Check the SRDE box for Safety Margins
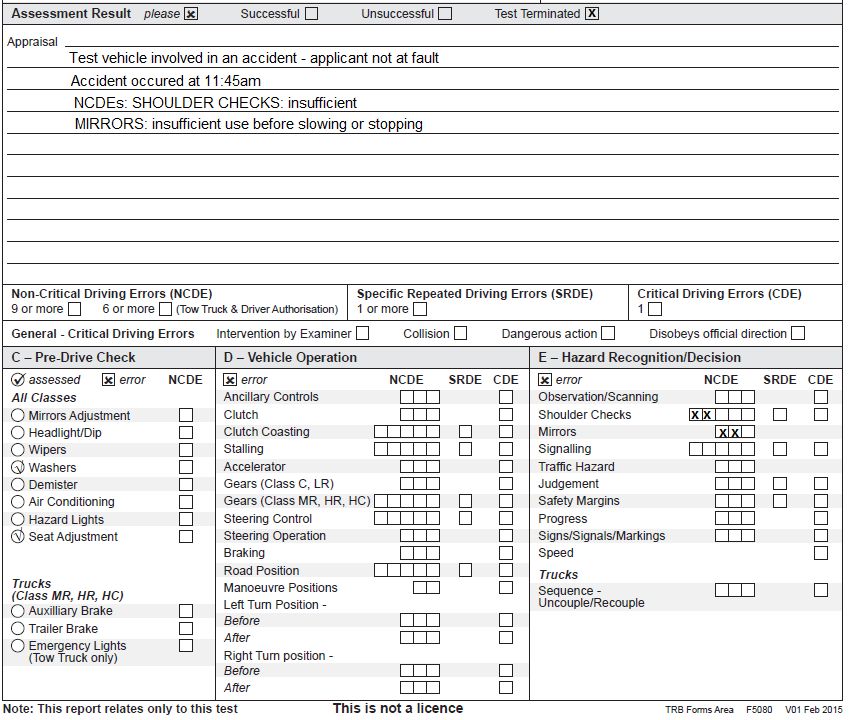This screenshot has width=850, height=720. [x=780, y=501]
